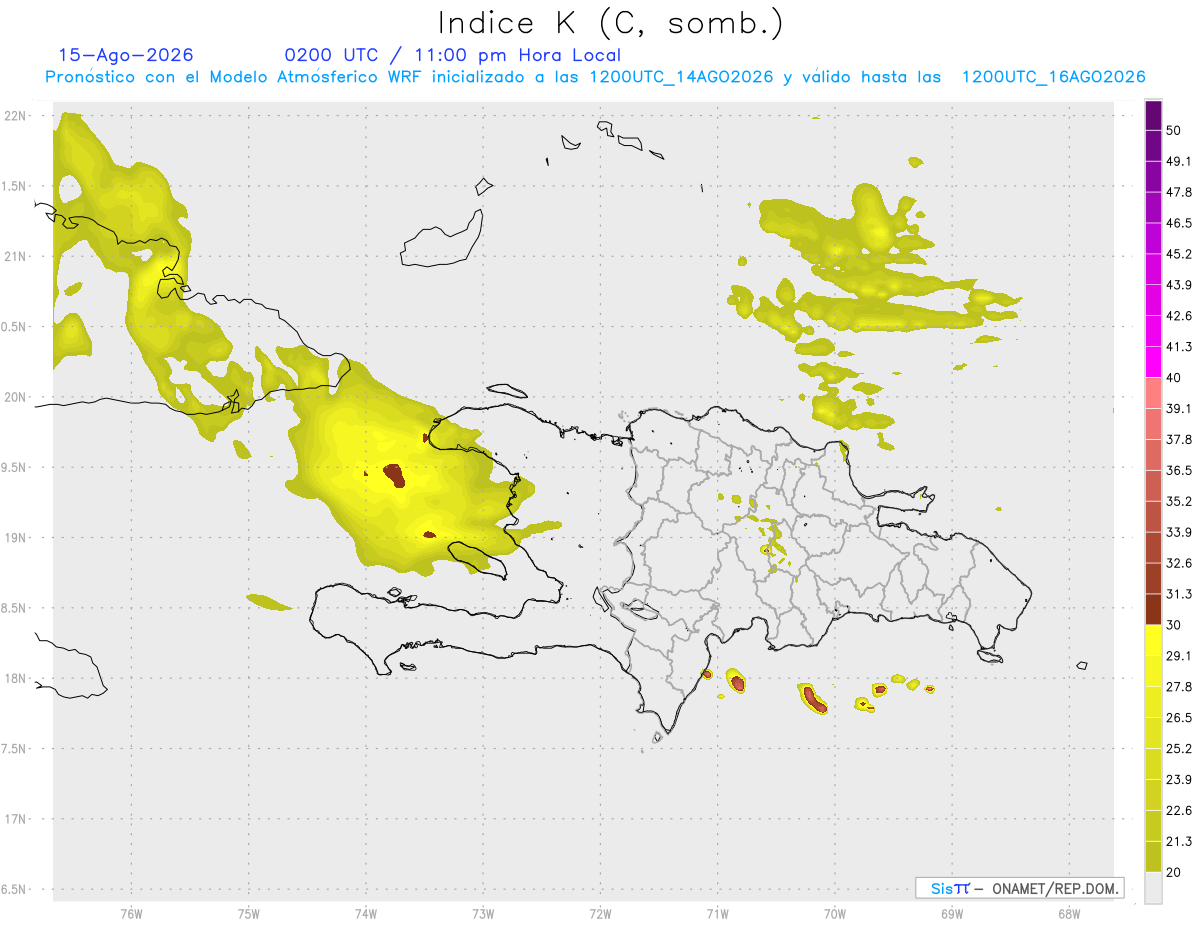Click the colorbar value "50"
The image size is (1200, 927).
(x=1174, y=130)
